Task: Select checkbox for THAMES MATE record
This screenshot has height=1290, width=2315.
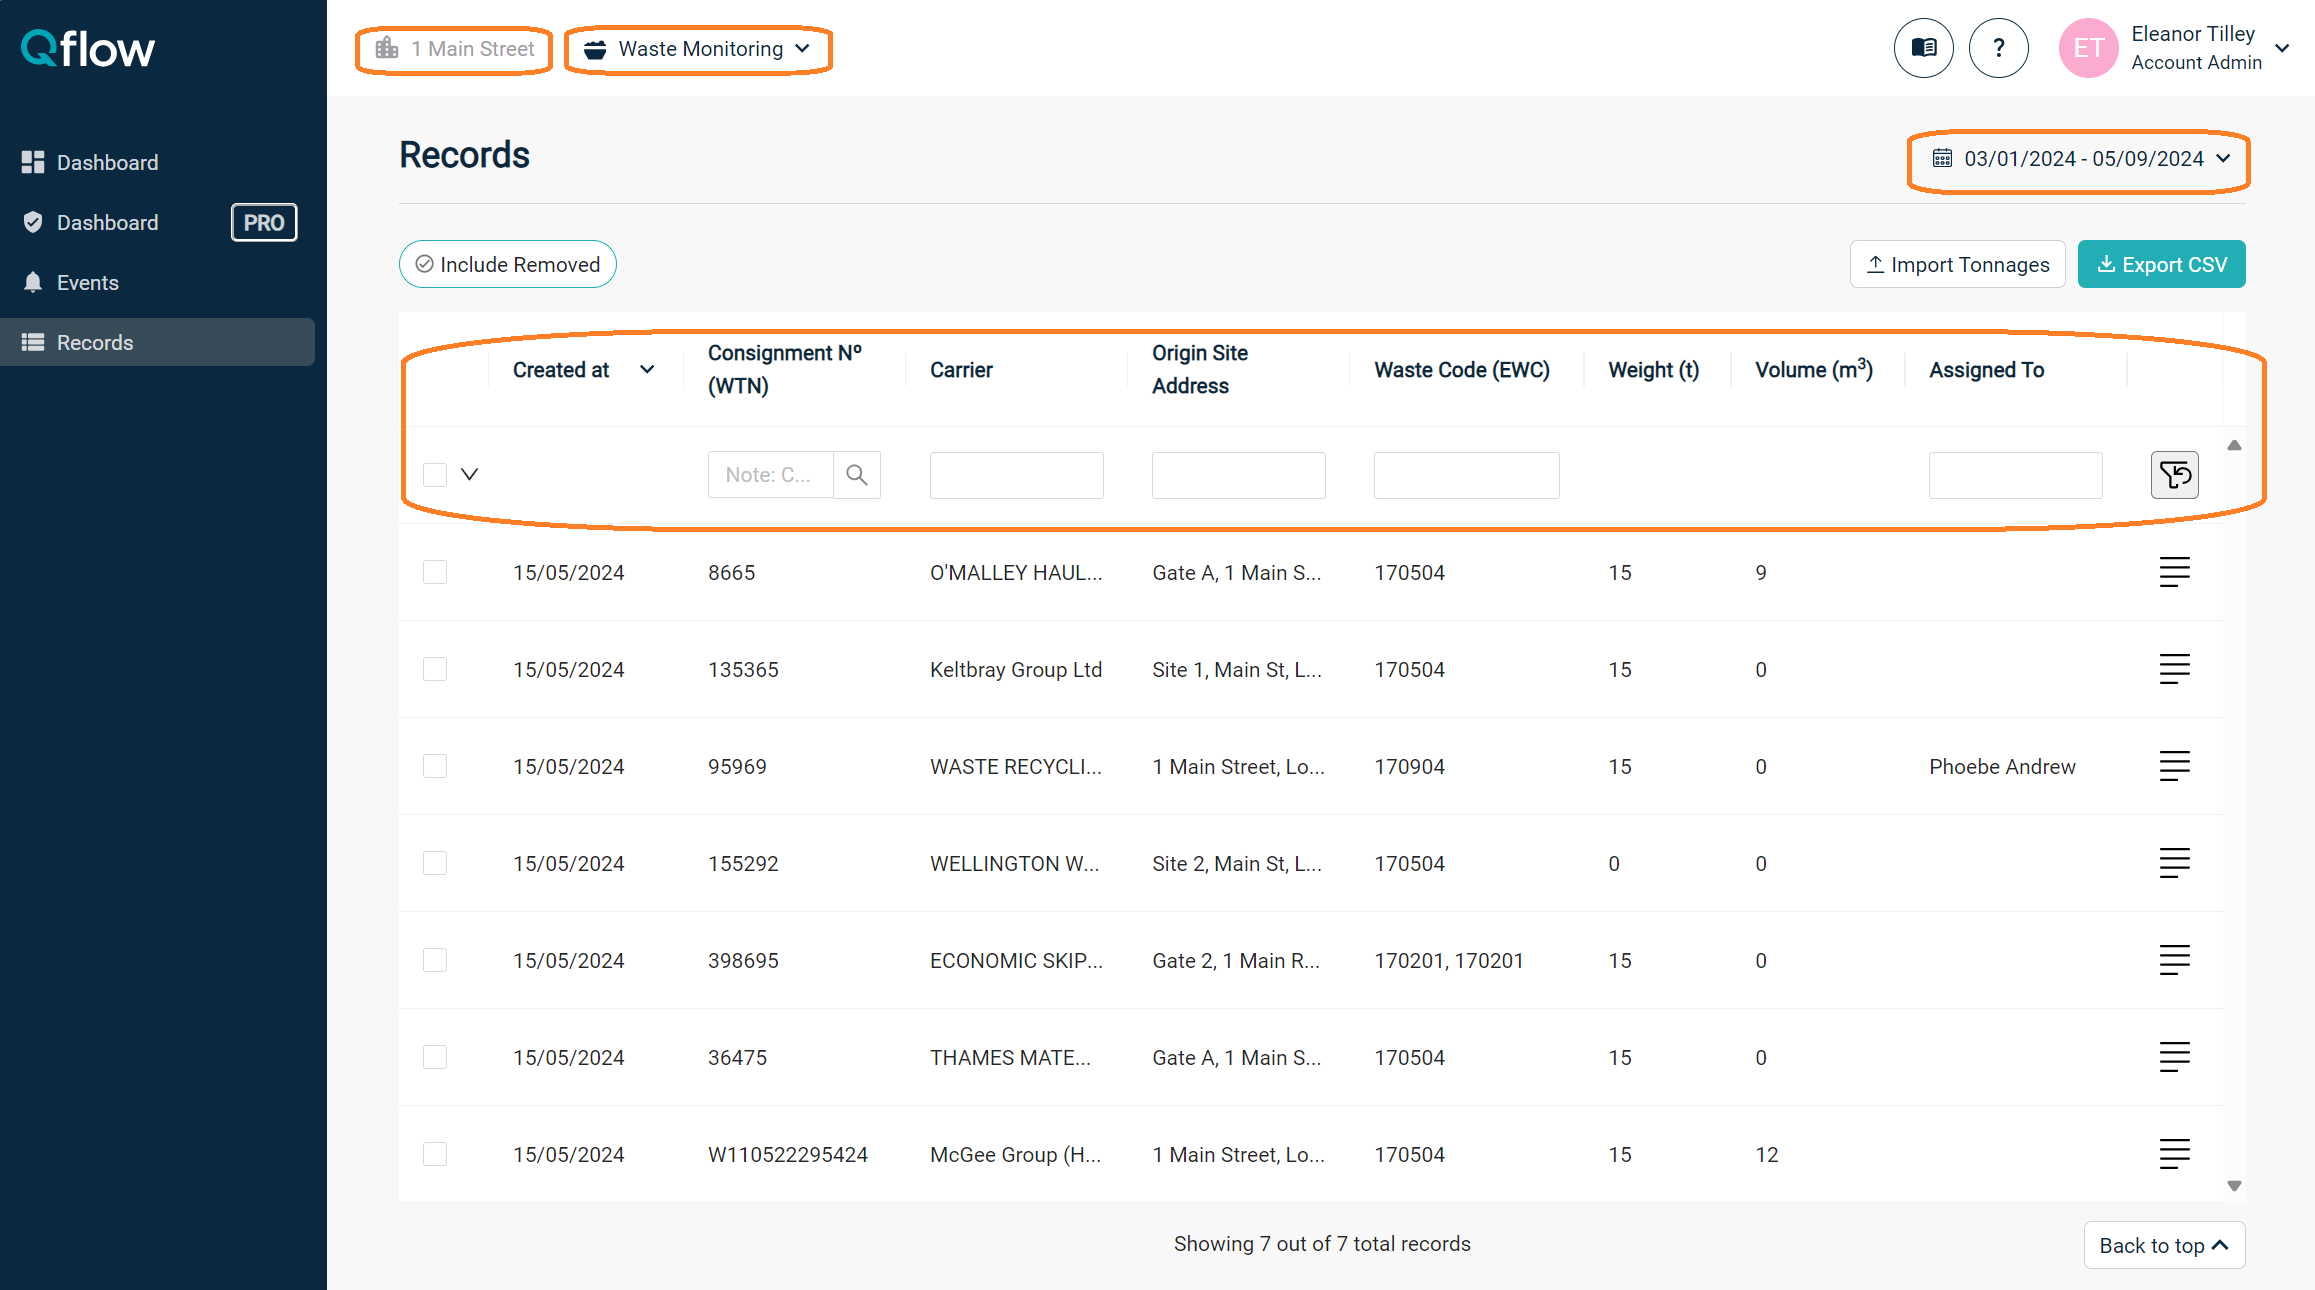Action: (x=435, y=1057)
